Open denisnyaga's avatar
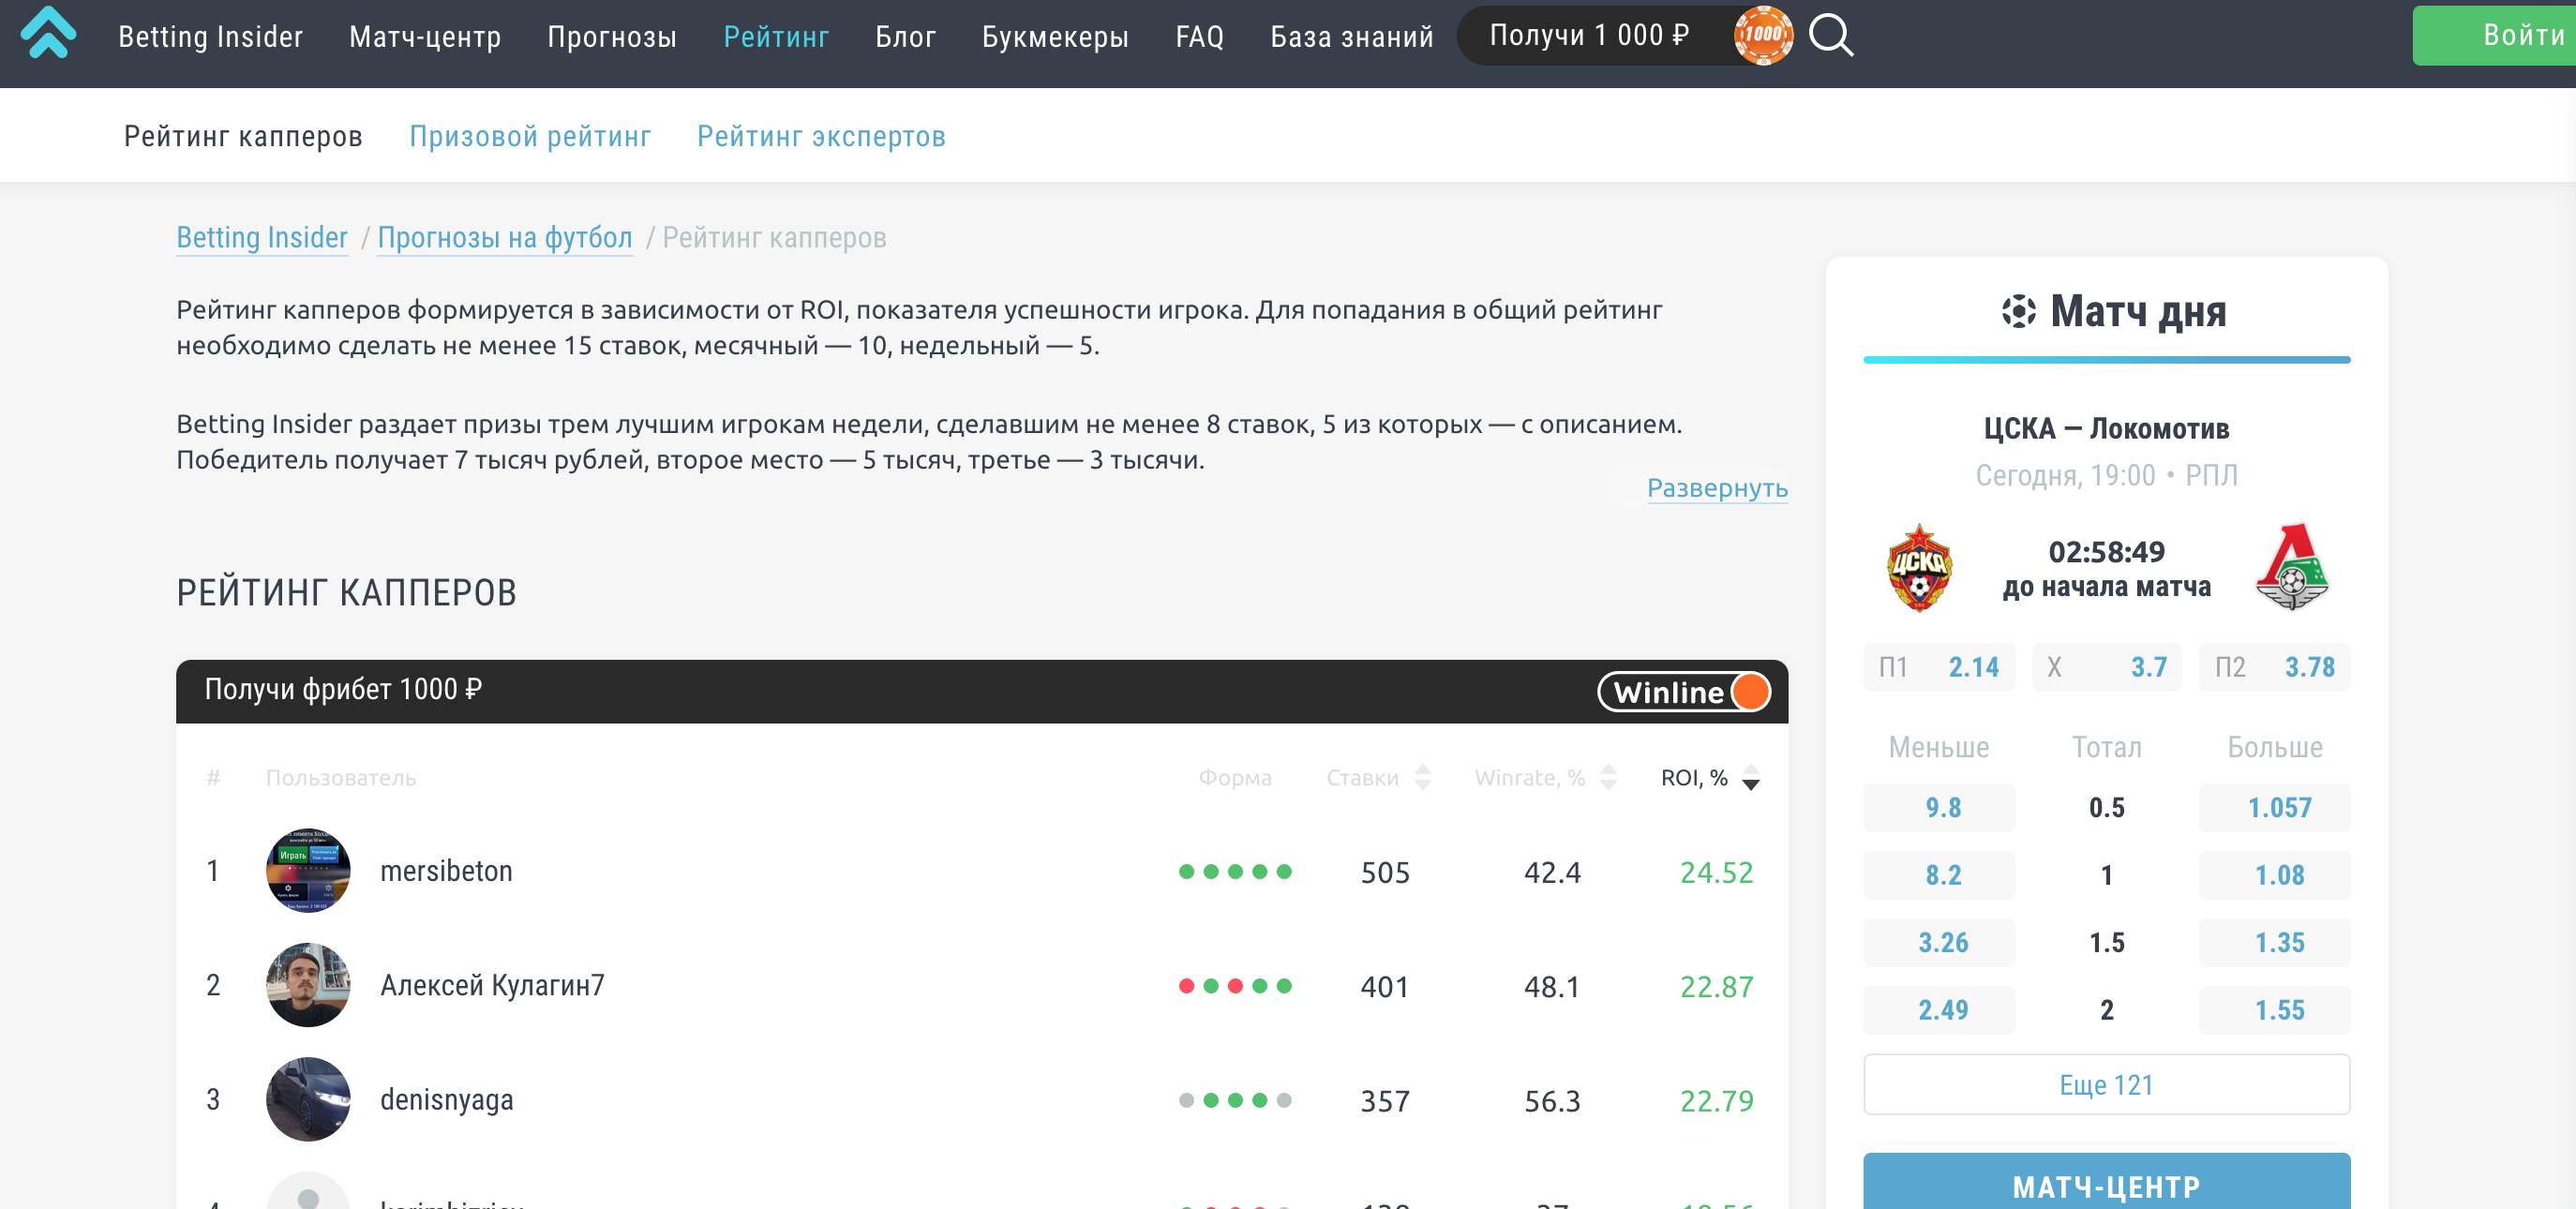This screenshot has height=1209, width=2576. [308, 1098]
